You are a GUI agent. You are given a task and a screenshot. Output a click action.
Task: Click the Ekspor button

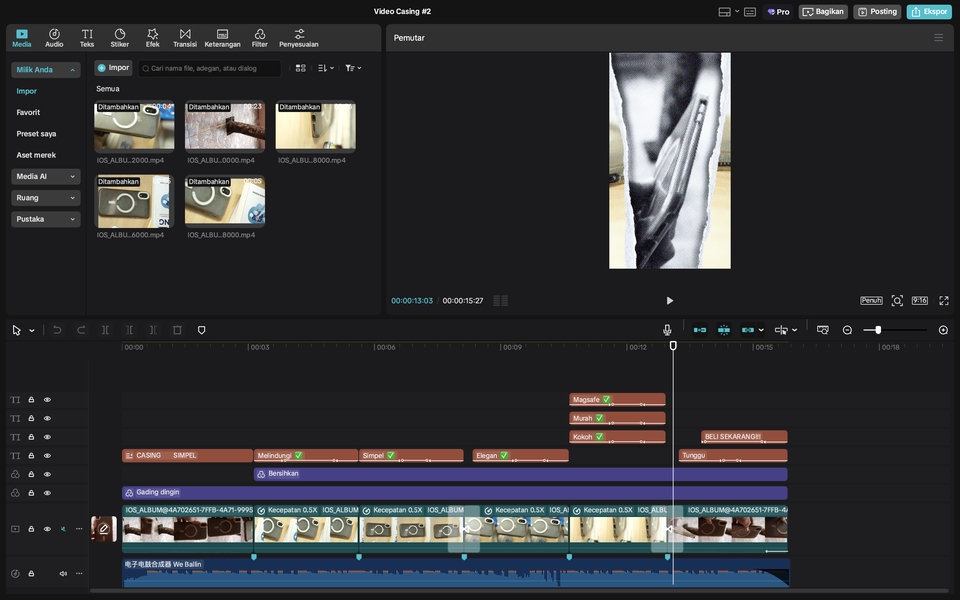click(x=929, y=12)
